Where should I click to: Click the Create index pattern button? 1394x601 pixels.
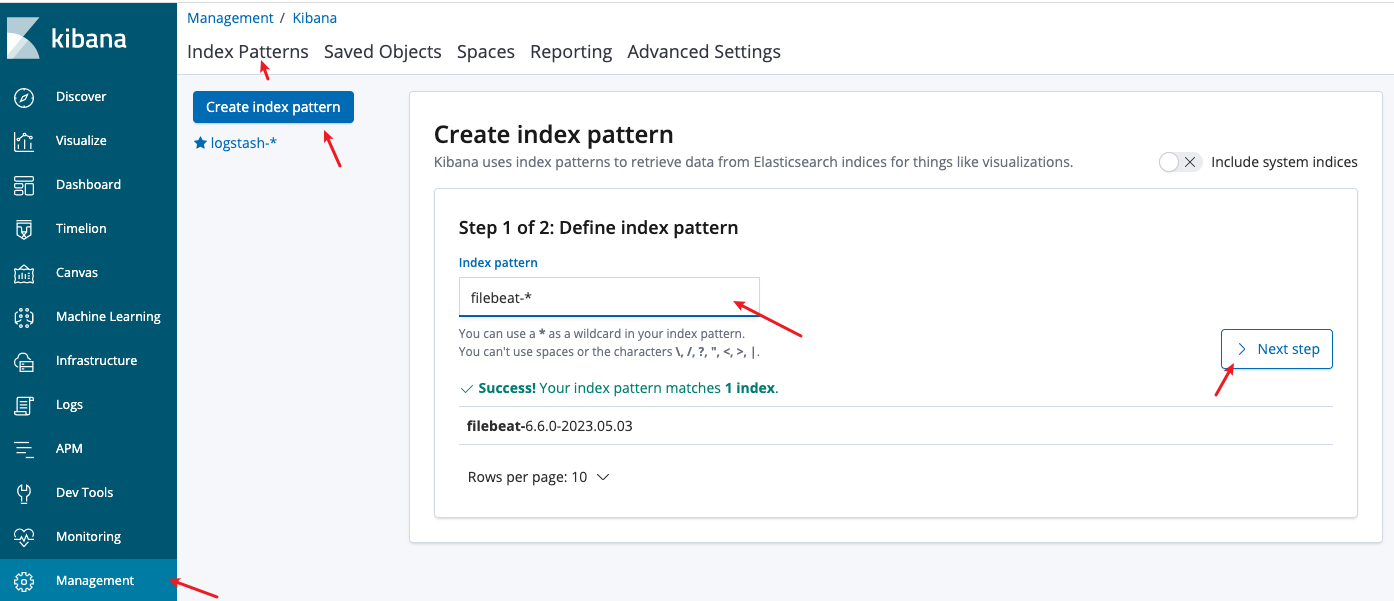point(273,107)
